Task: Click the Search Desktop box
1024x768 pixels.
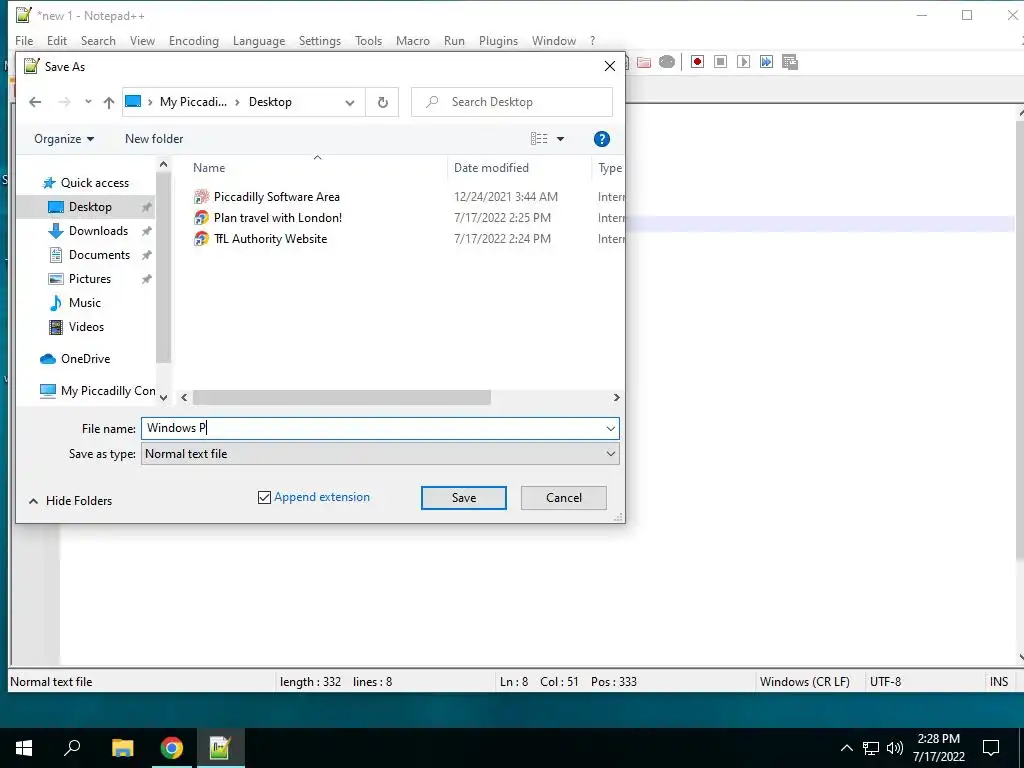Action: point(512,102)
